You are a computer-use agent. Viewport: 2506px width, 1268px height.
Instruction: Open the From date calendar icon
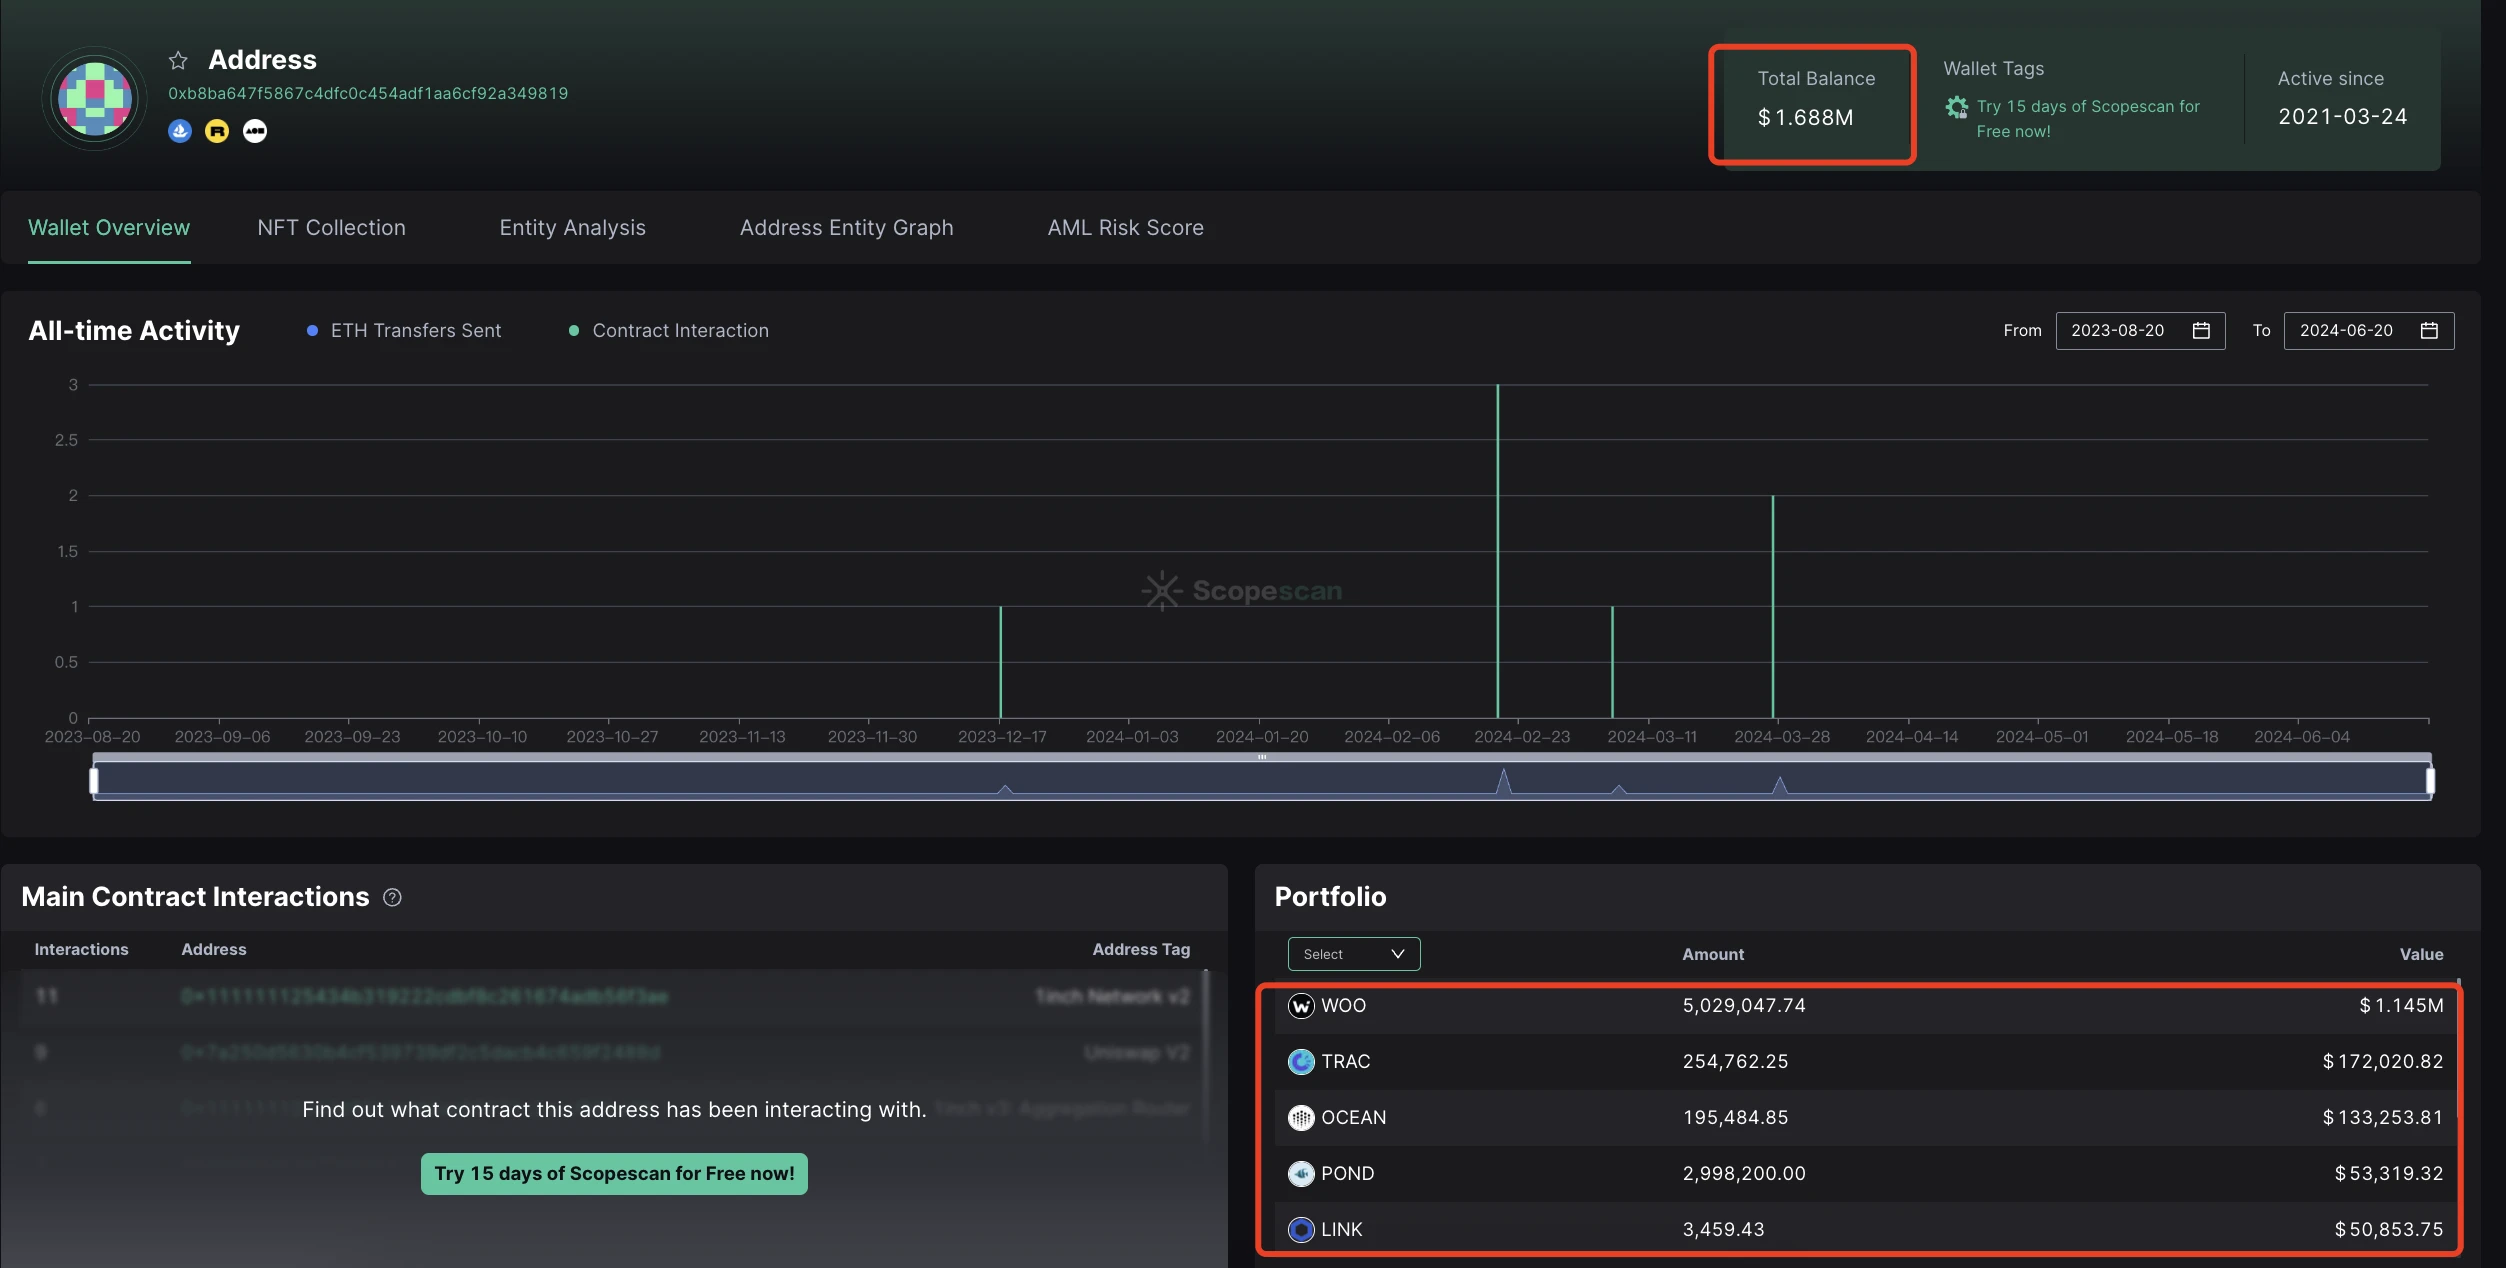pos(2201,331)
